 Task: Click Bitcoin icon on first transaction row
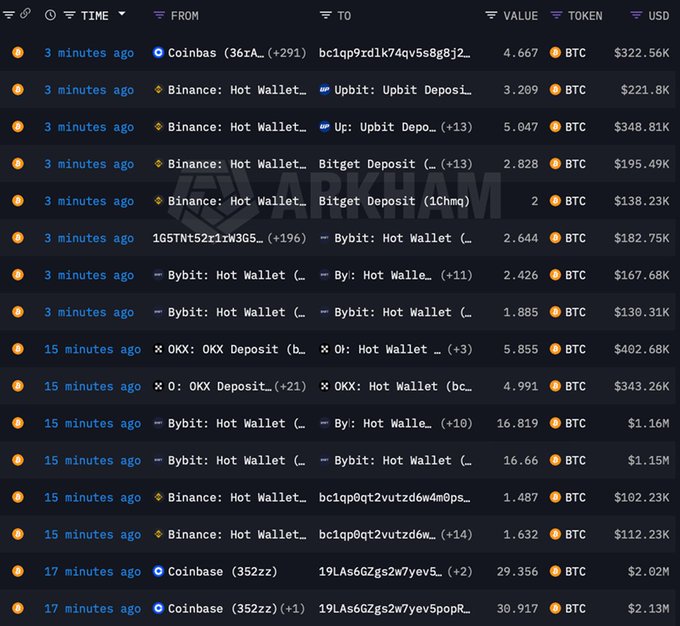tap(17, 53)
